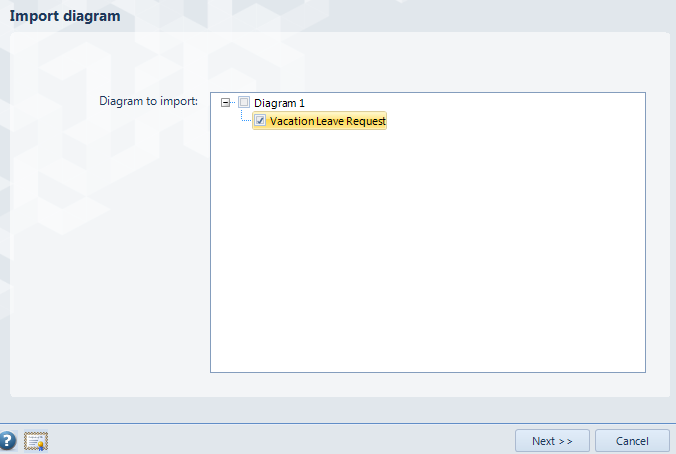The height and width of the screenshot is (454, 676).
Task: Open the stamped document icon beside help
Action: (36, 441)
